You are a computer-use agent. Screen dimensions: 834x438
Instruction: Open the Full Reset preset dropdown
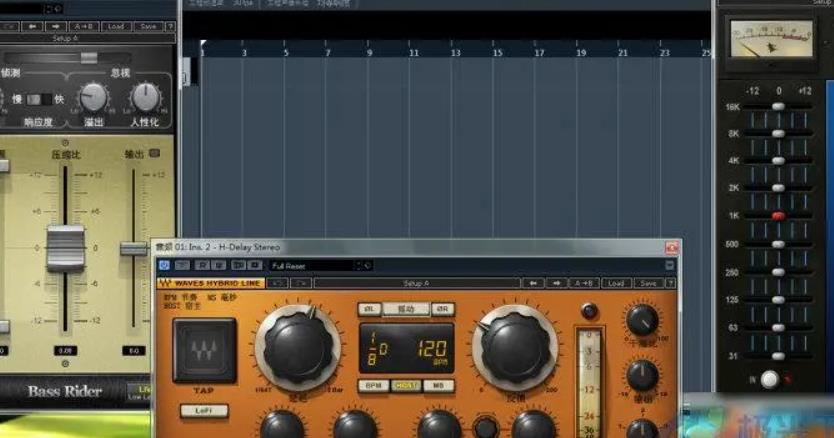[x=321, y=265]
